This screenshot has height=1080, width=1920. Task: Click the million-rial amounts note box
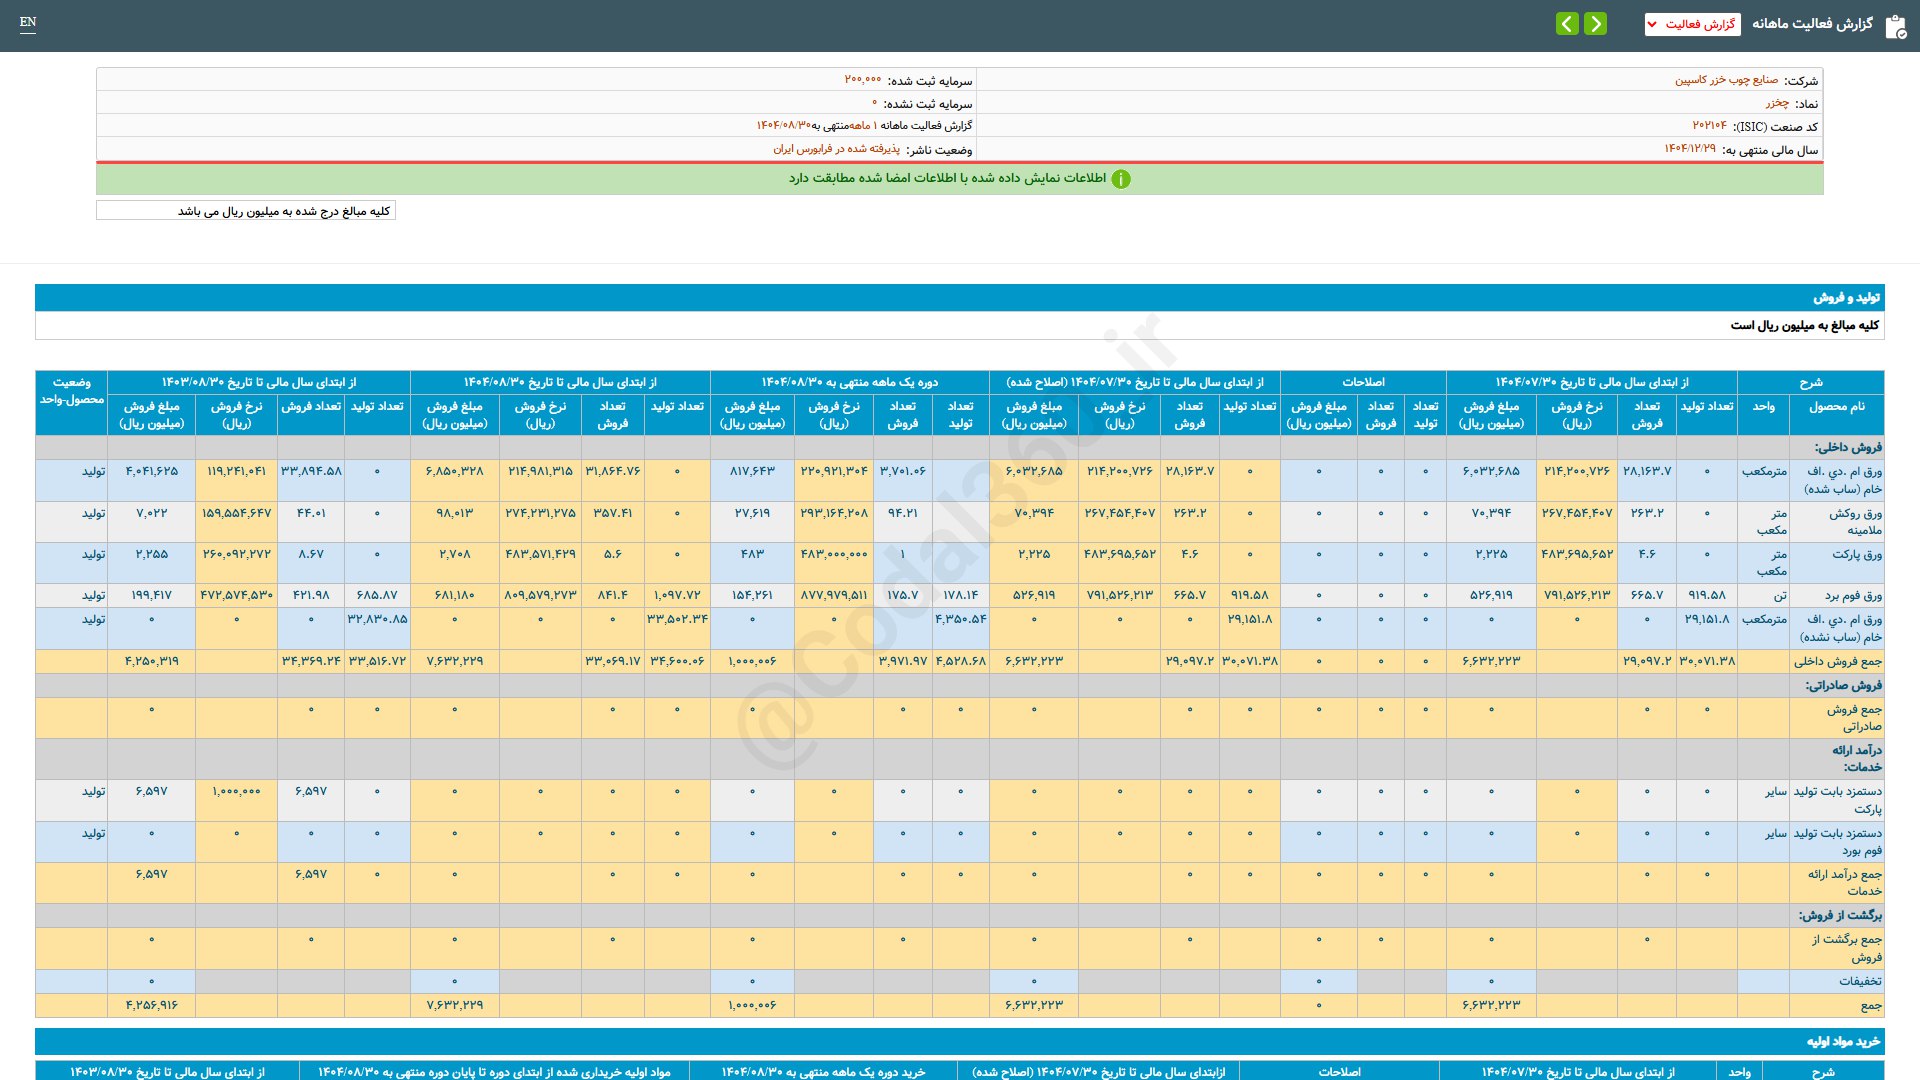tap(246, 211)
